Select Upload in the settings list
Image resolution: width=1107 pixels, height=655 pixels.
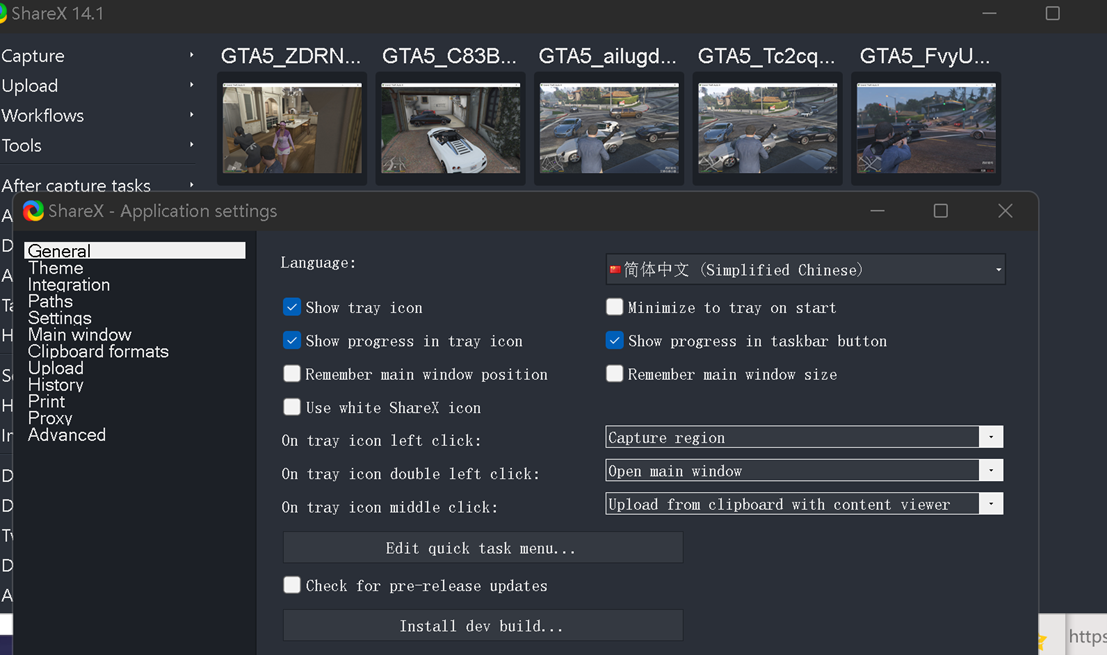(x=56, y=368)
